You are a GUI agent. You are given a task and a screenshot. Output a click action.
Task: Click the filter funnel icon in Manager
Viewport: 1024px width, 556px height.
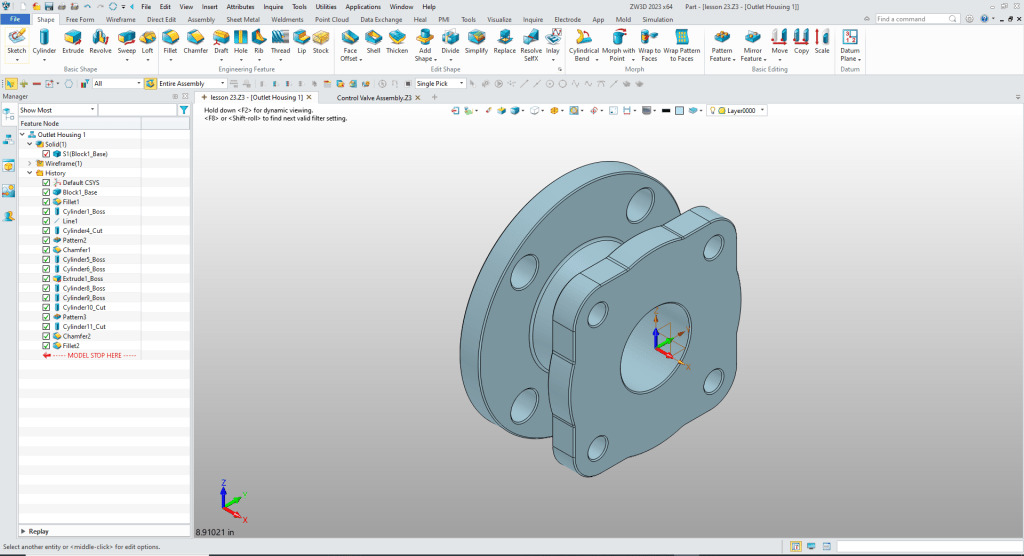(x=183, y=110)
